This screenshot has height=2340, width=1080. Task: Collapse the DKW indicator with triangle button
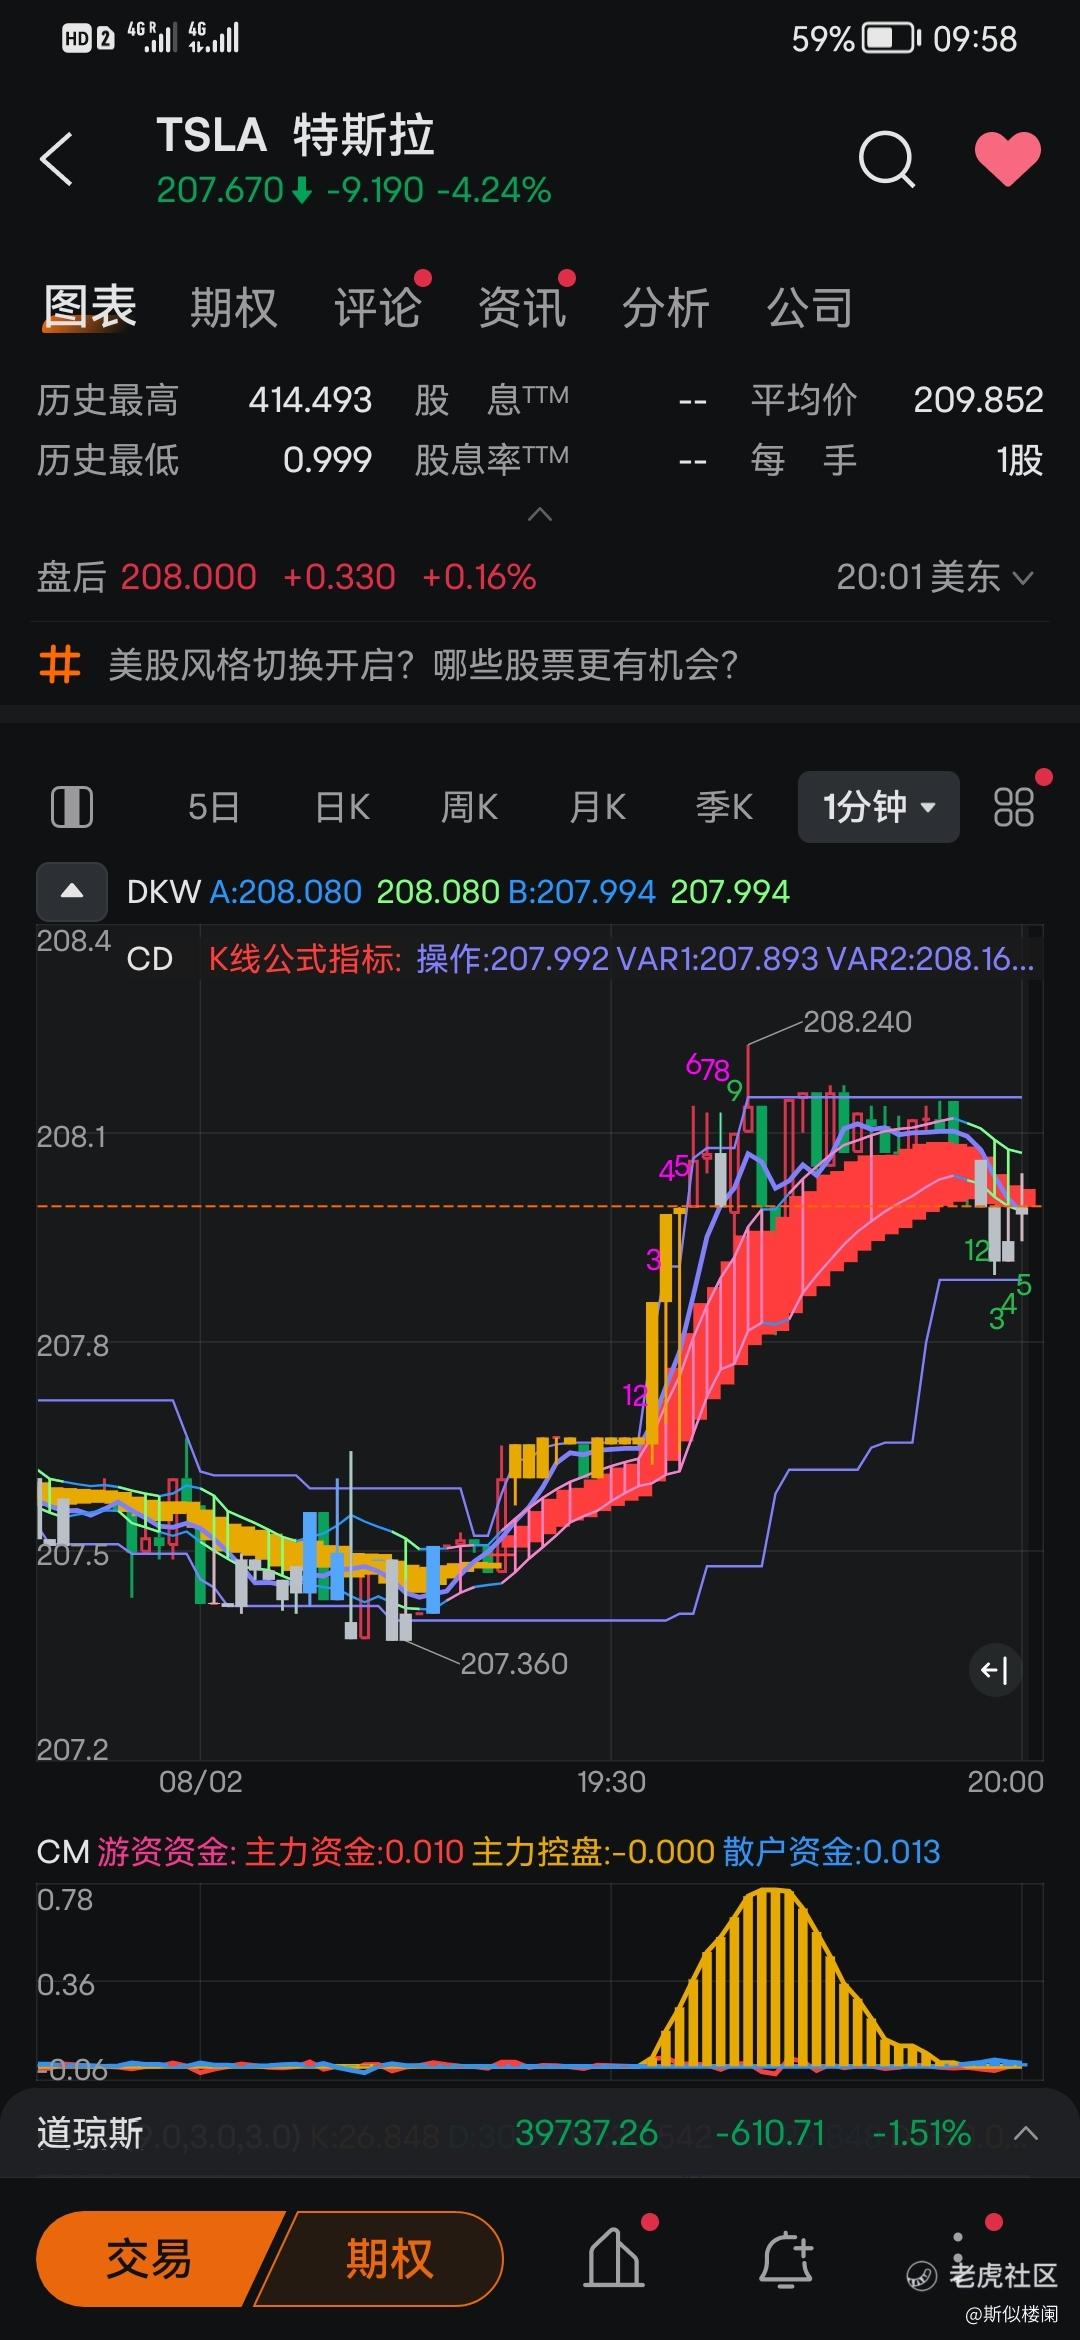pyautogui.click(x=72, y=891)
